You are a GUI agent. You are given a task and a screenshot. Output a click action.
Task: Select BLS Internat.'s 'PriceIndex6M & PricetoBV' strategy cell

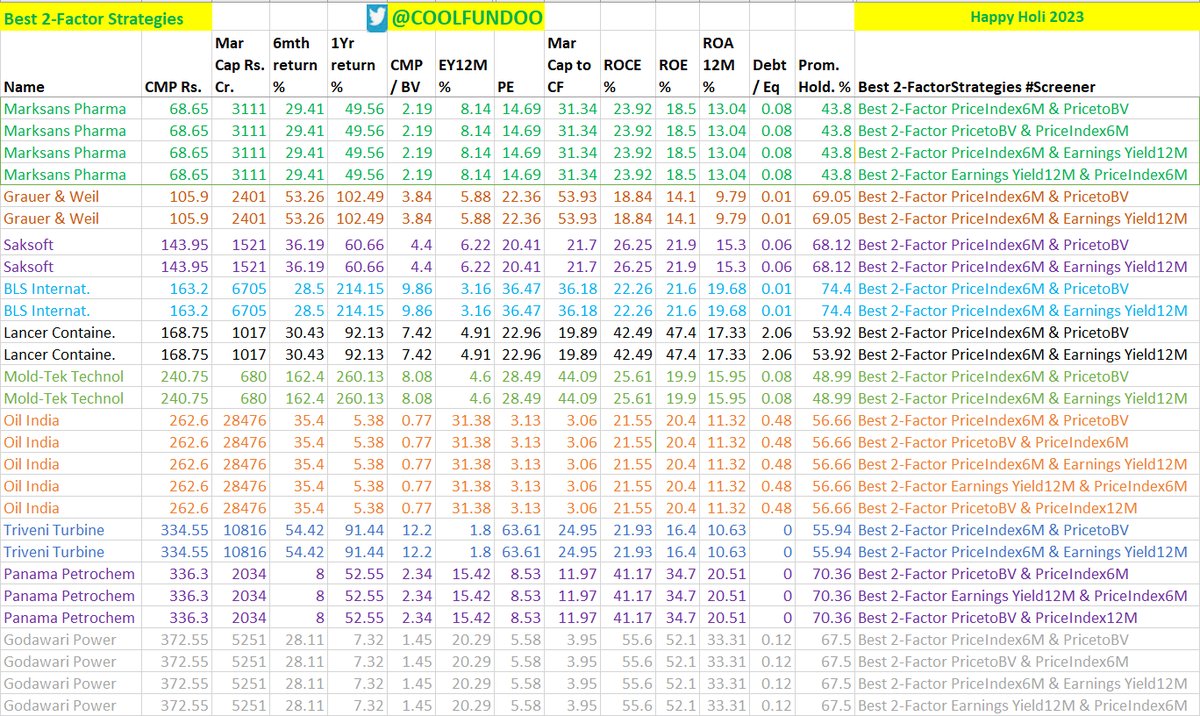pyautogui.click(x=1026, y=289)
